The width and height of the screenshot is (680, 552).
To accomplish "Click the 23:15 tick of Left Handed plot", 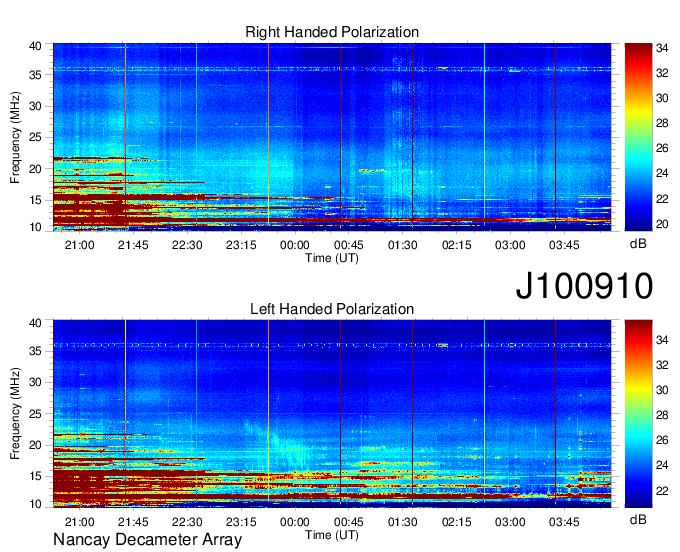I will click(x=241, y=522).
